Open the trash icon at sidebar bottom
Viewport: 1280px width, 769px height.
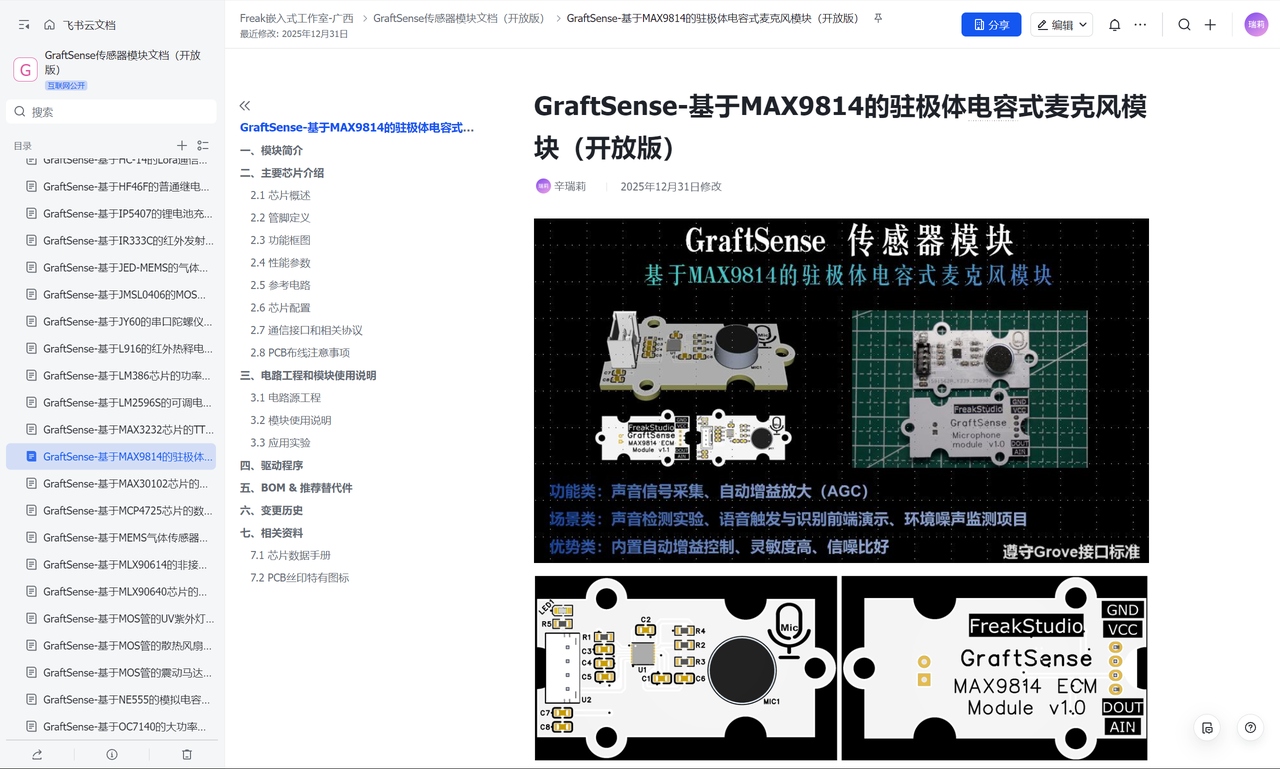187,754
